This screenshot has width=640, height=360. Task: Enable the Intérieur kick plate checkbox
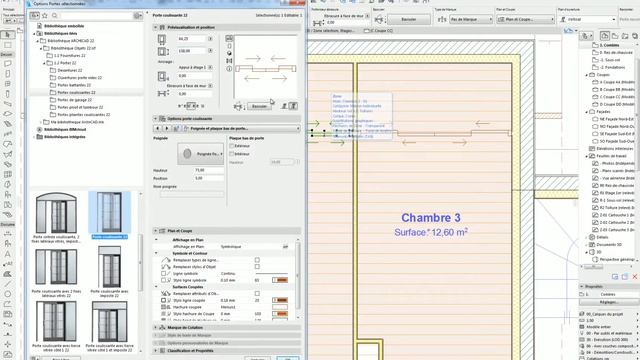point(232,154)
